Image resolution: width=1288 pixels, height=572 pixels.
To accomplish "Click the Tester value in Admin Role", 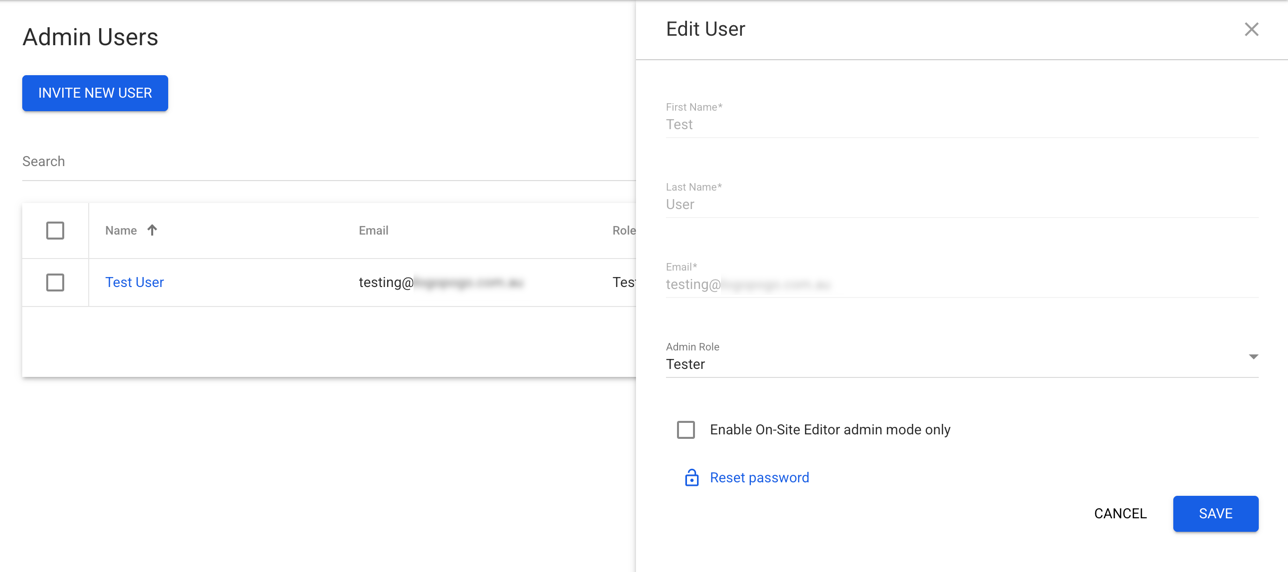I will [x=686, y=365].
